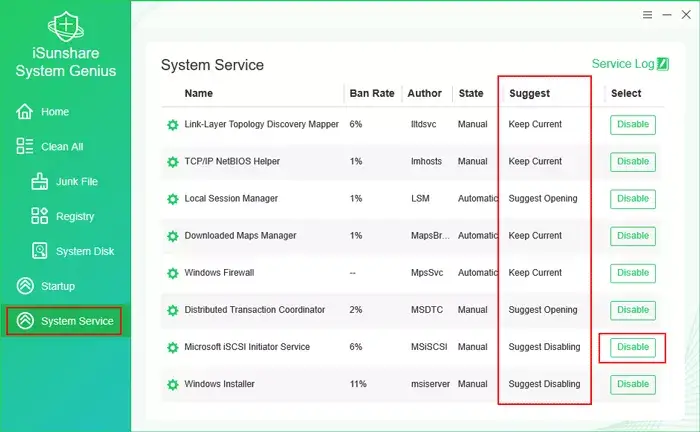Image resolution: width=700 pixels, height=432 pixels.
Task: Click the 11% ban rate value
Action: coord(358,384)
